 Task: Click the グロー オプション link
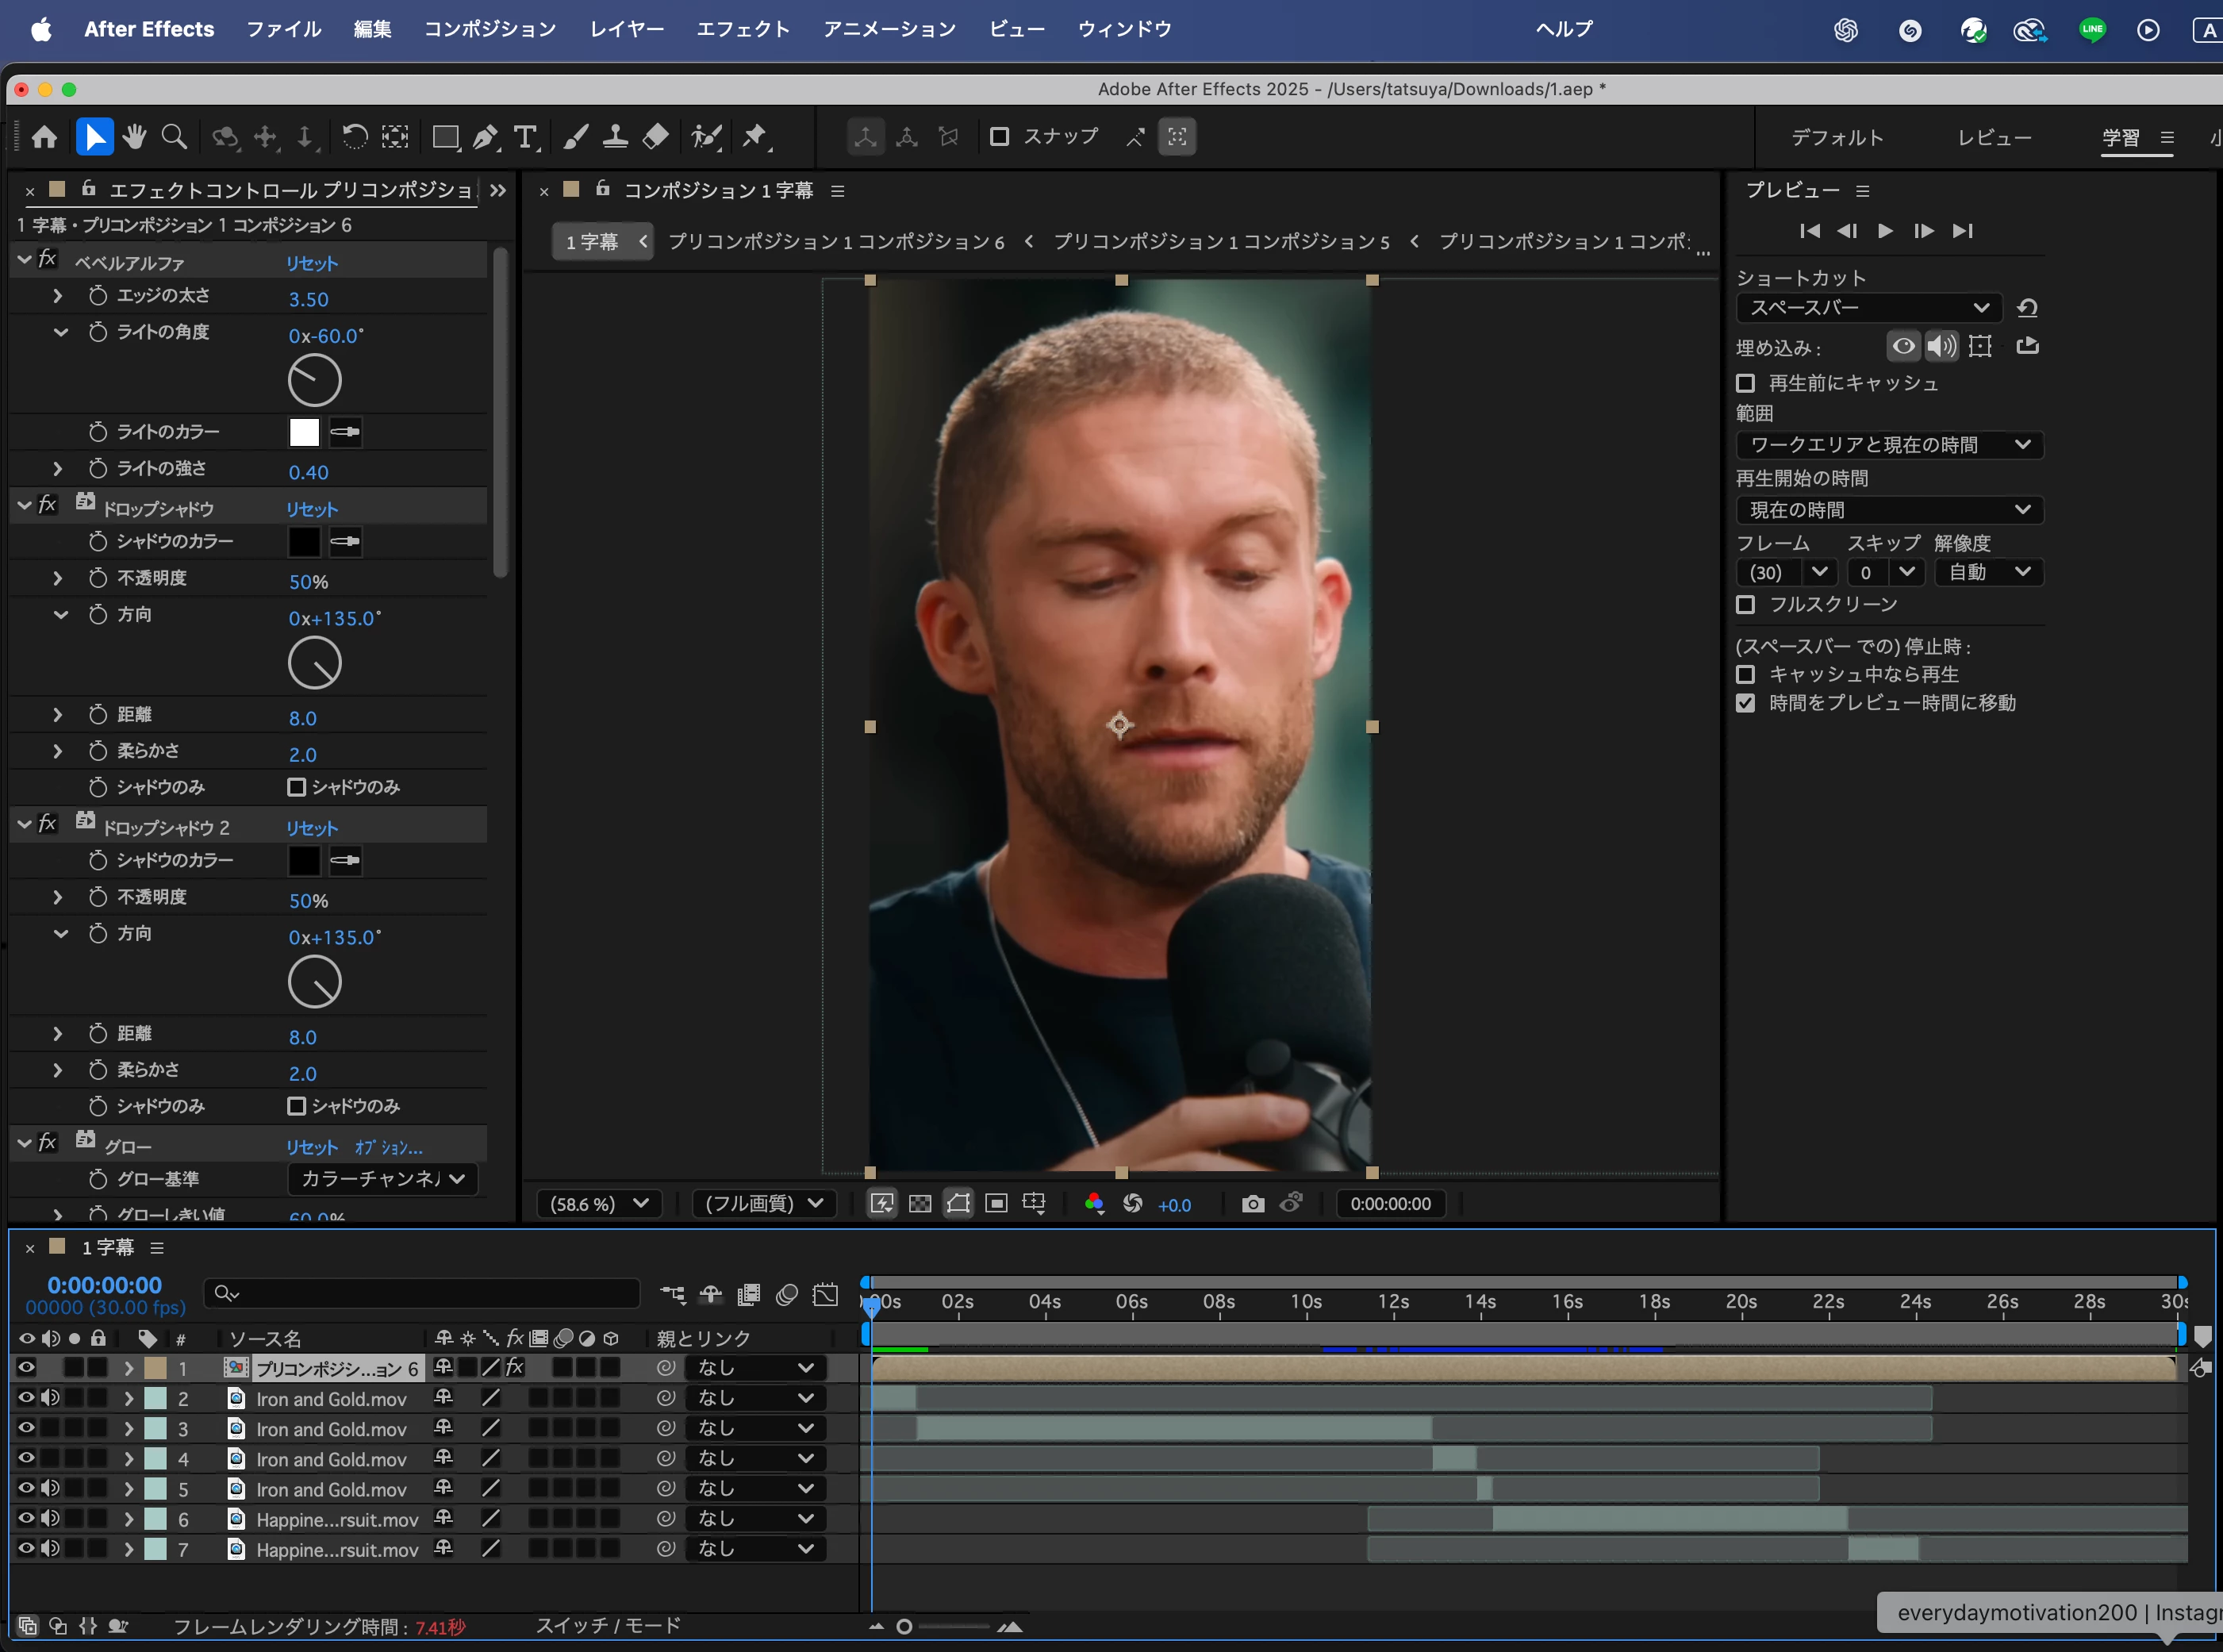388,1148
